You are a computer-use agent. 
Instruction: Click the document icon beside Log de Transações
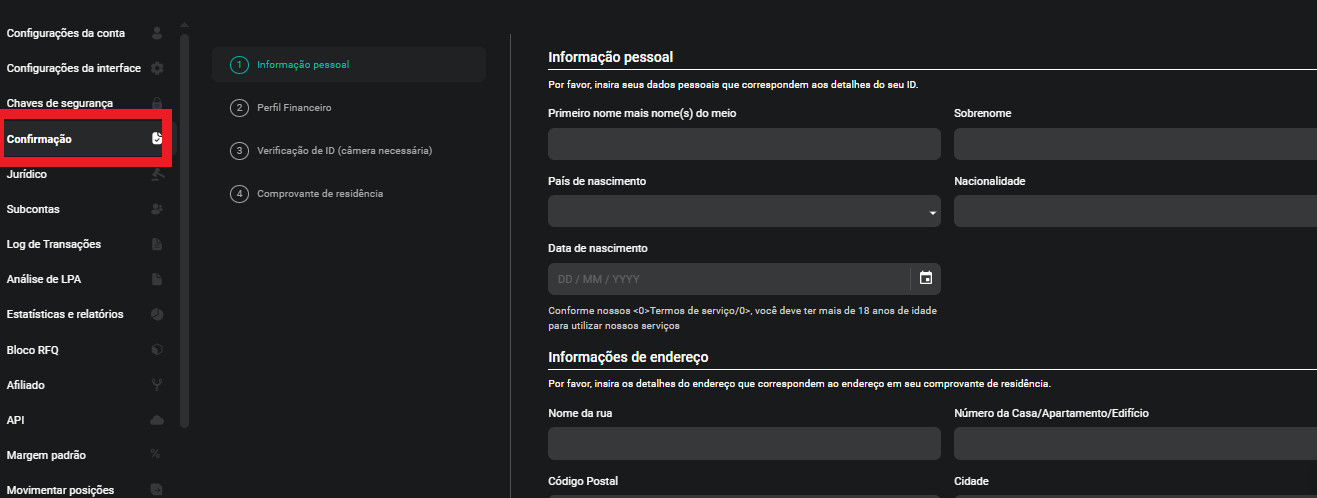click(157, 244)
